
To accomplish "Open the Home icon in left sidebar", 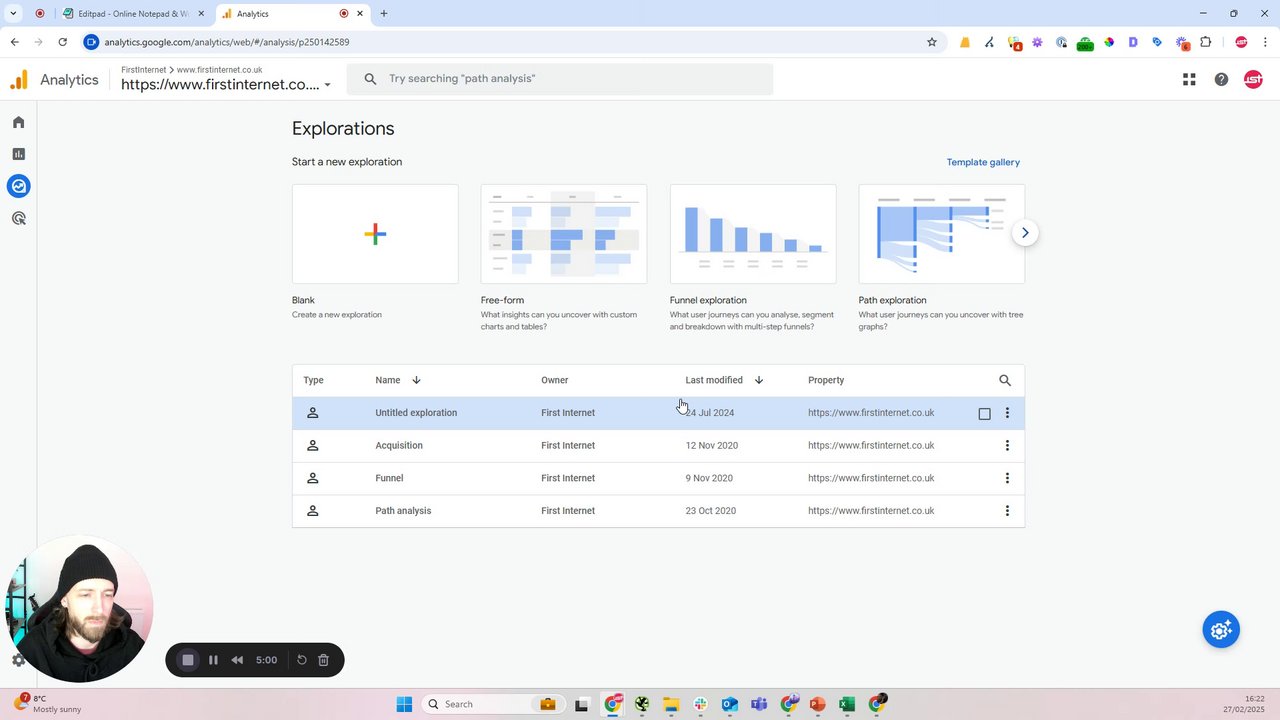I will pos(18,122).
